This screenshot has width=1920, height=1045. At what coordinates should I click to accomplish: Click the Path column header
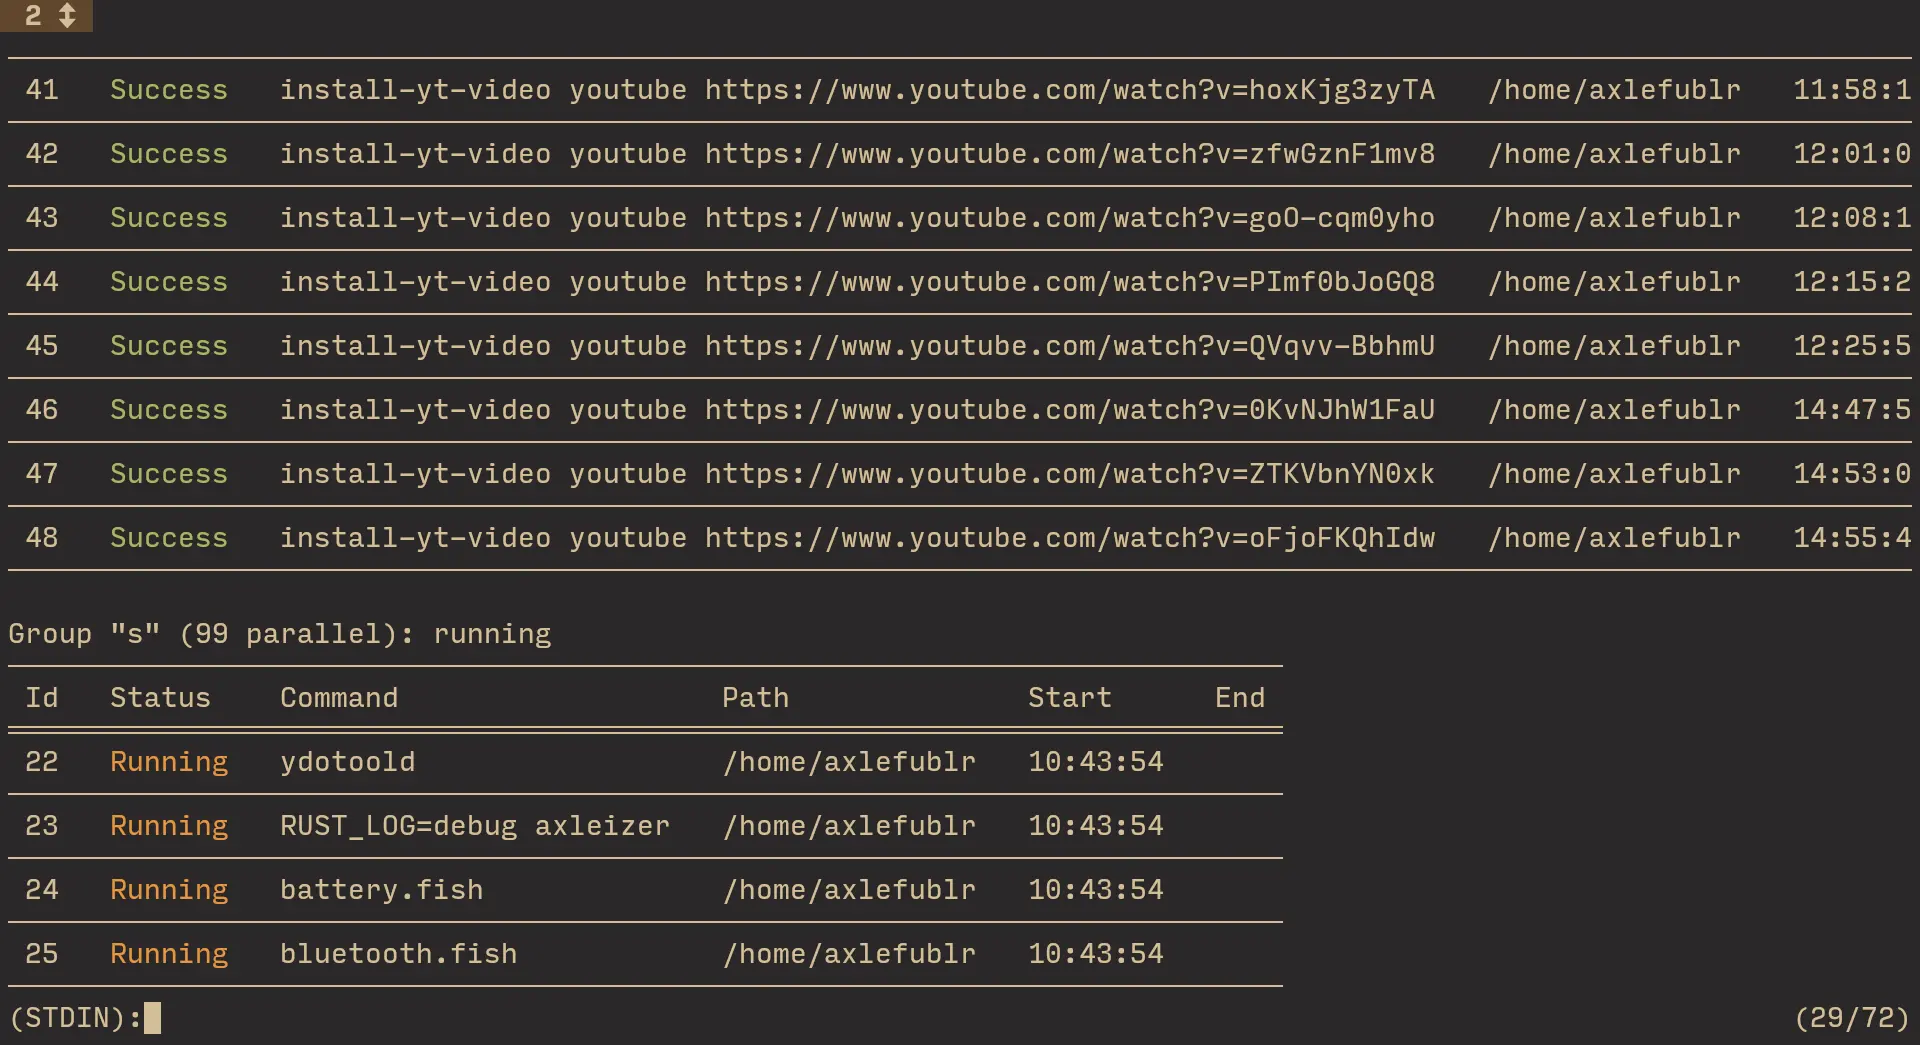(x=755, y=698)
